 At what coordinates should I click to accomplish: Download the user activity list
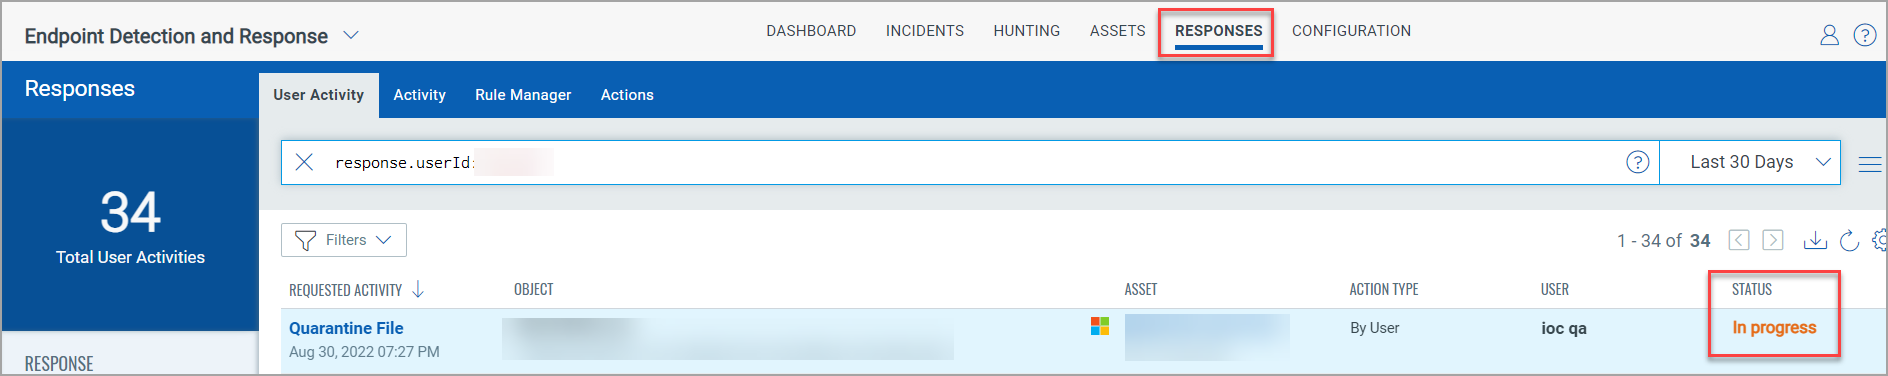click(1815, 240)
